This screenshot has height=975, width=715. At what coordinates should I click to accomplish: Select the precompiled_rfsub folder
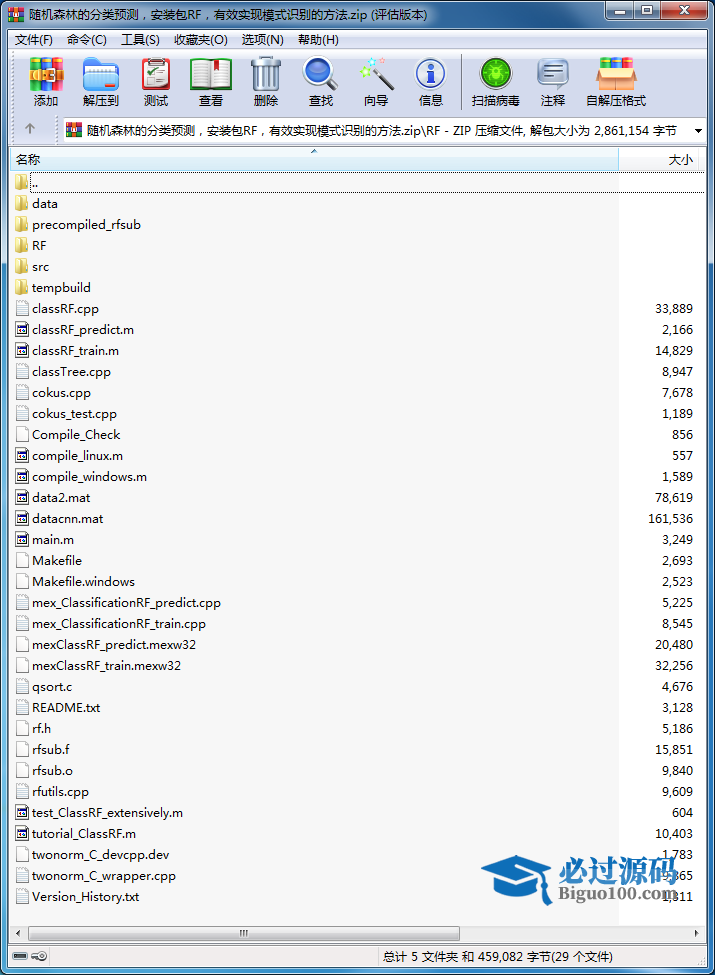tap(86, 225)
